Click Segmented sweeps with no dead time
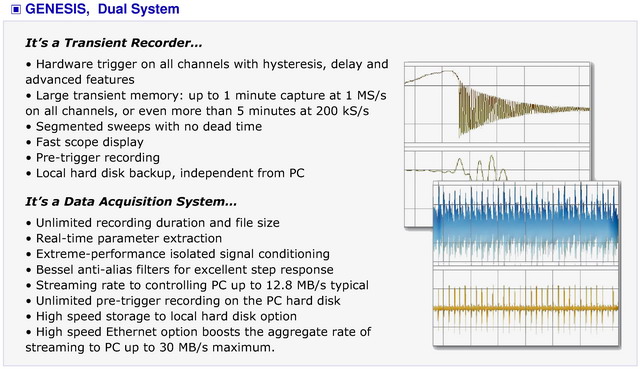This screenshot has height=369, width=640. coord(144,127)
